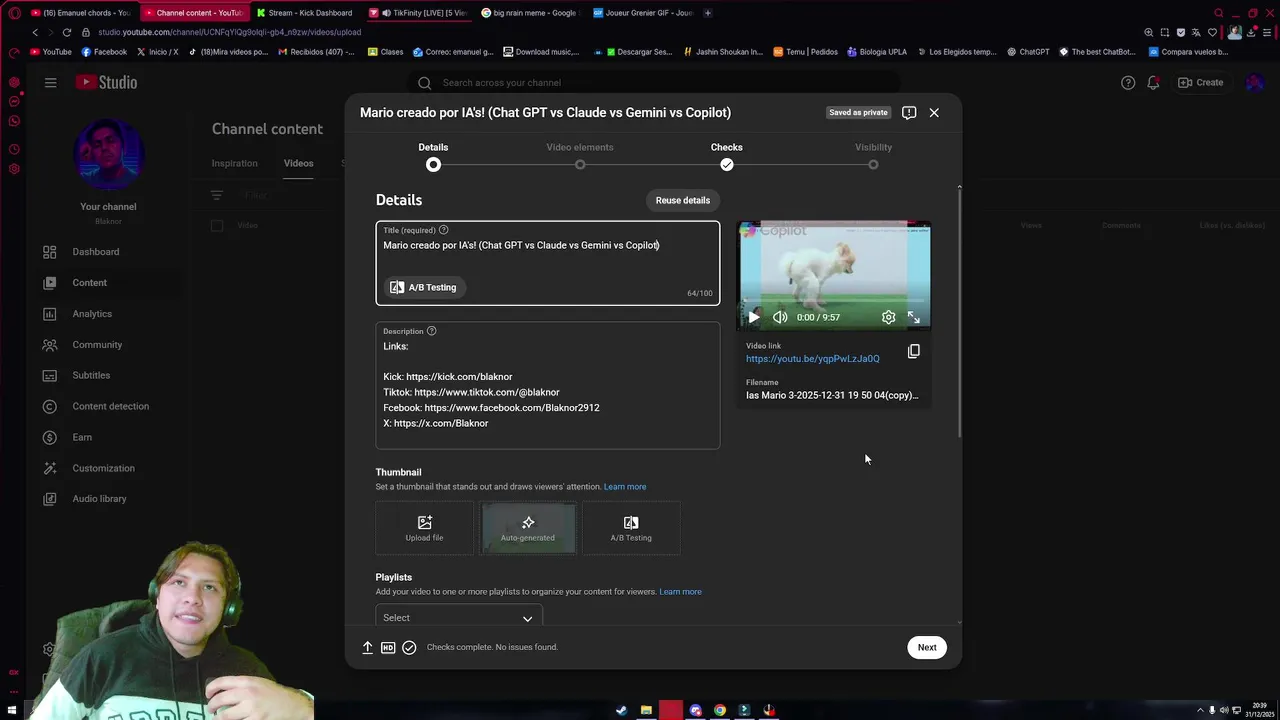The width and height of the screenshot is (1280, 720).
Task: Go back with the browser back arrow
Action: point(35,32)
